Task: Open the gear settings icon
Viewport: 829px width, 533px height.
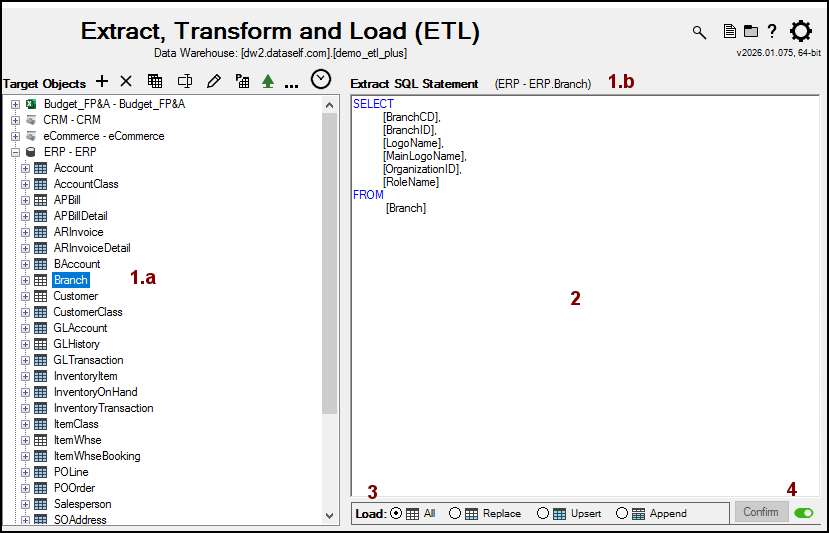Action: click(x=801, y=31)
